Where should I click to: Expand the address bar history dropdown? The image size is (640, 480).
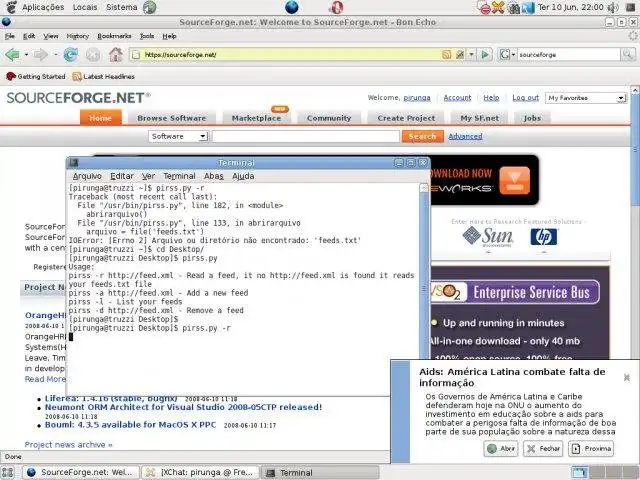tap(471, 54)
